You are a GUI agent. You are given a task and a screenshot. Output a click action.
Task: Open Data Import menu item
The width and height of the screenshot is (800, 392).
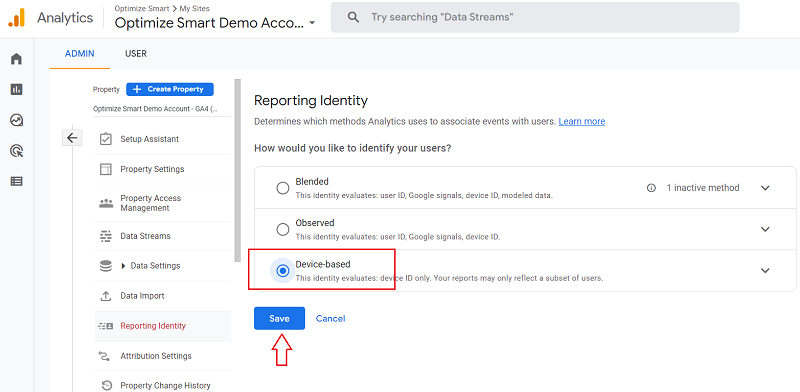click(142, 296)
